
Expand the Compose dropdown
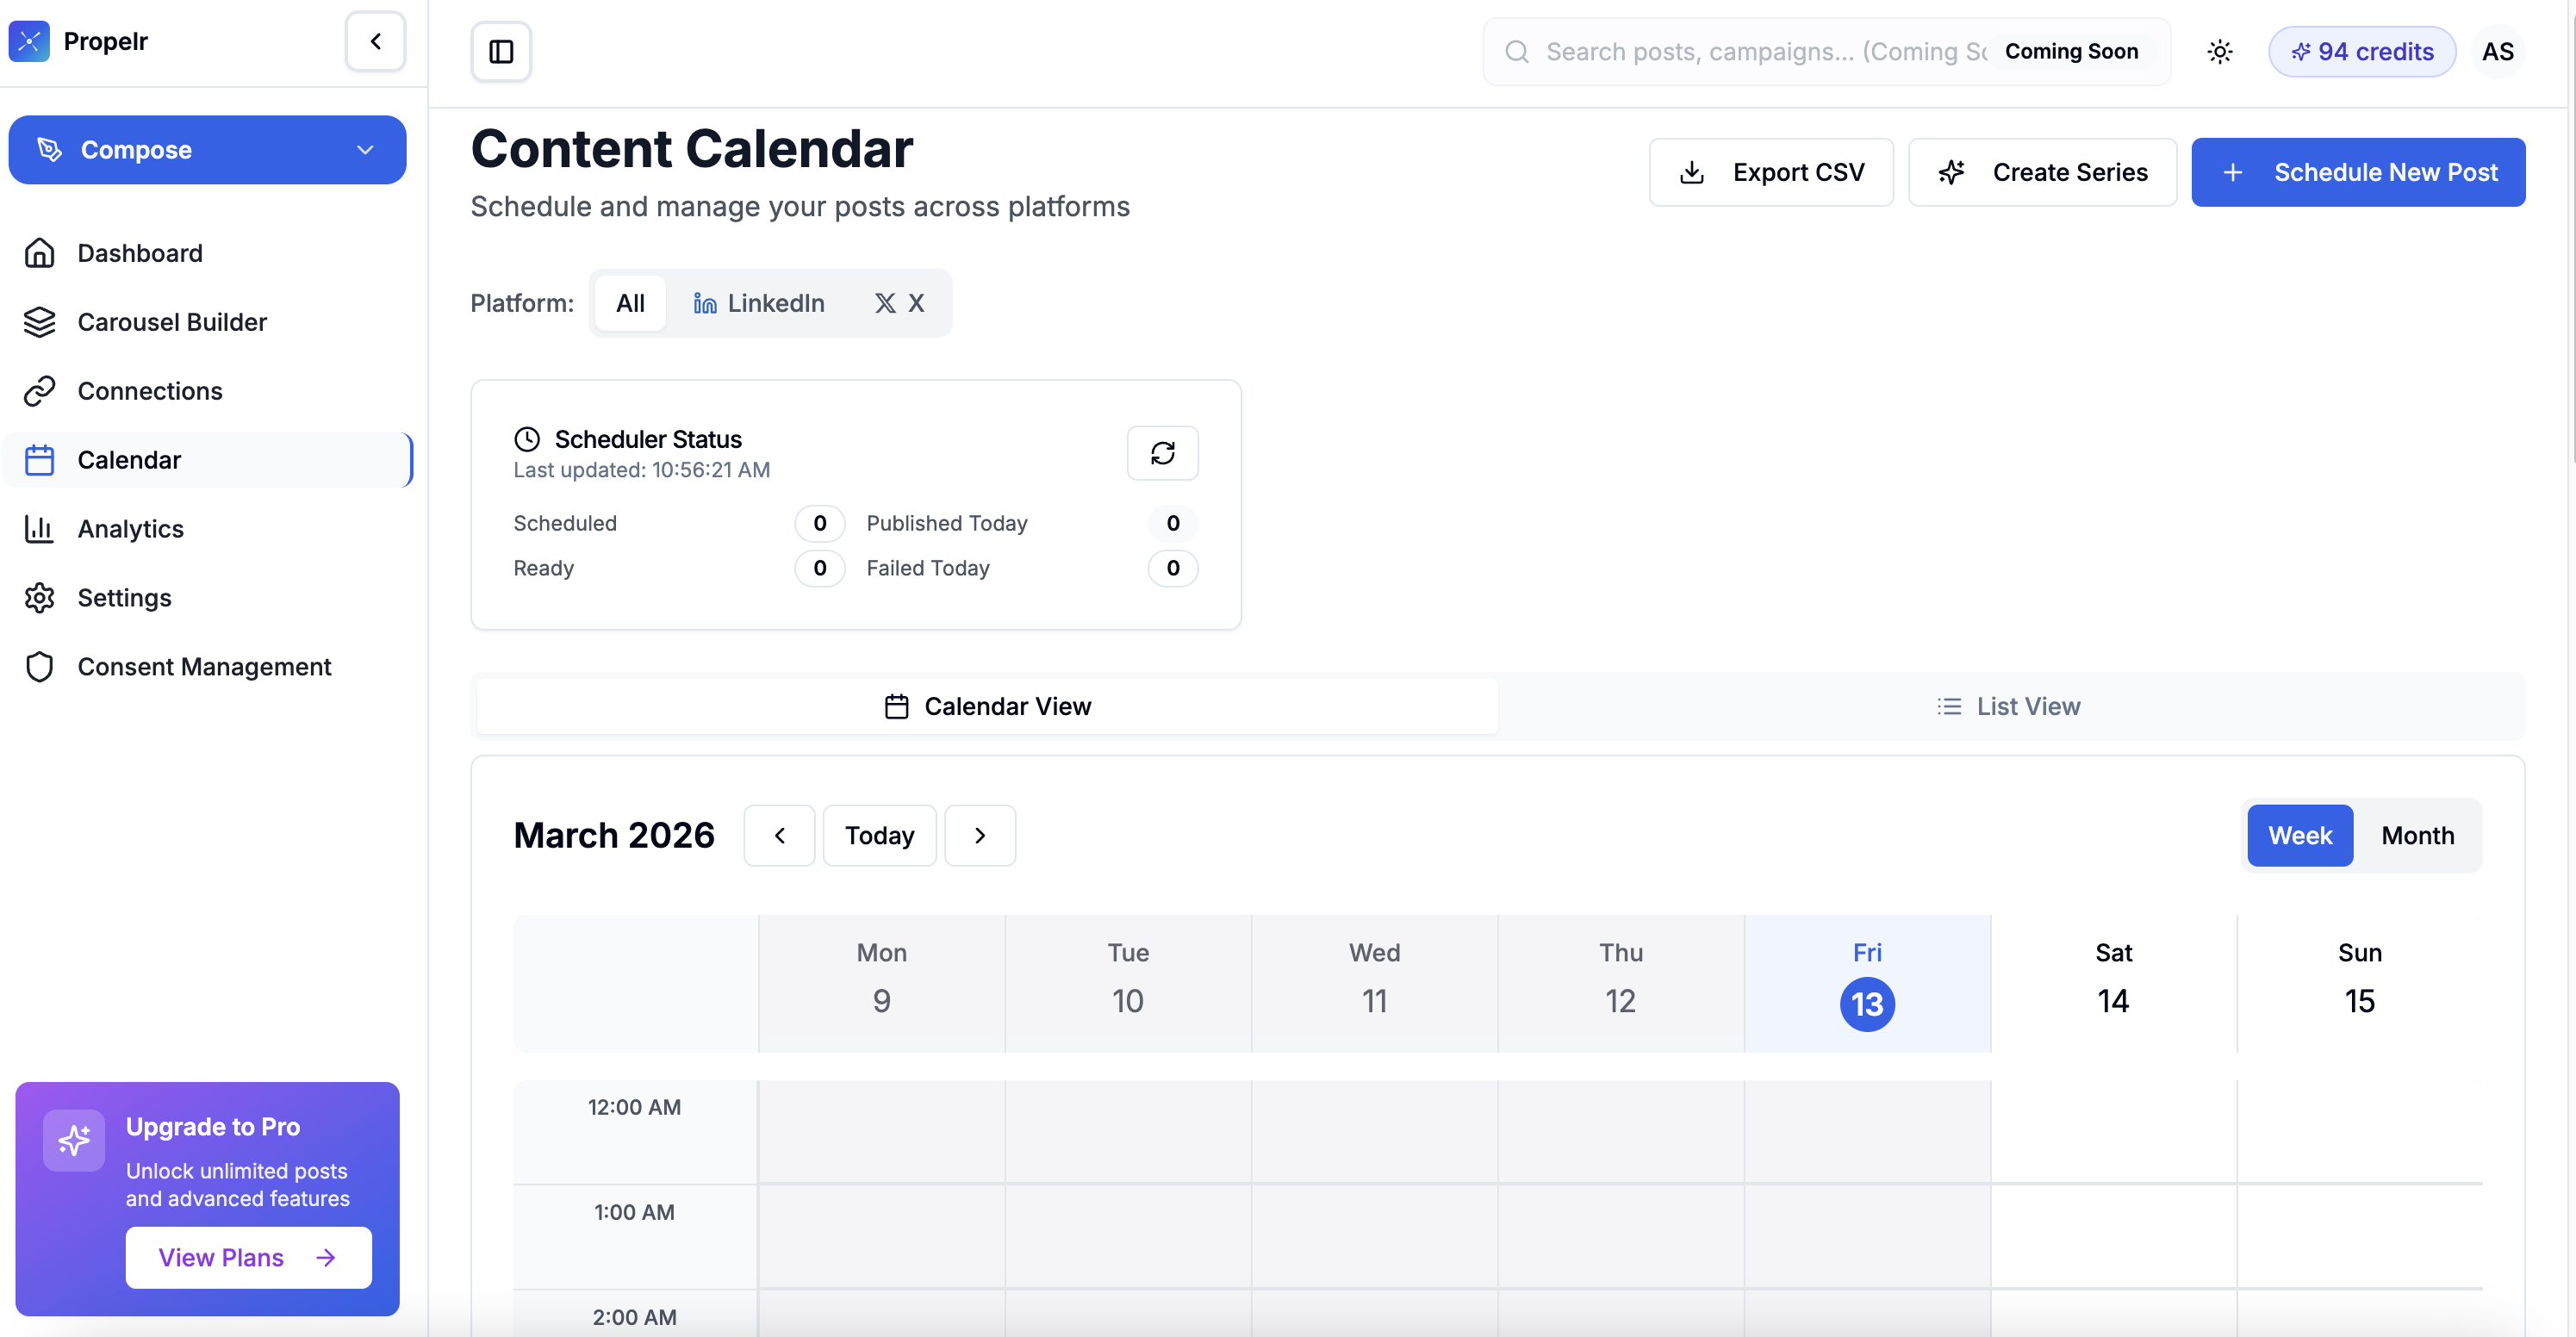[x=365, y=150]
